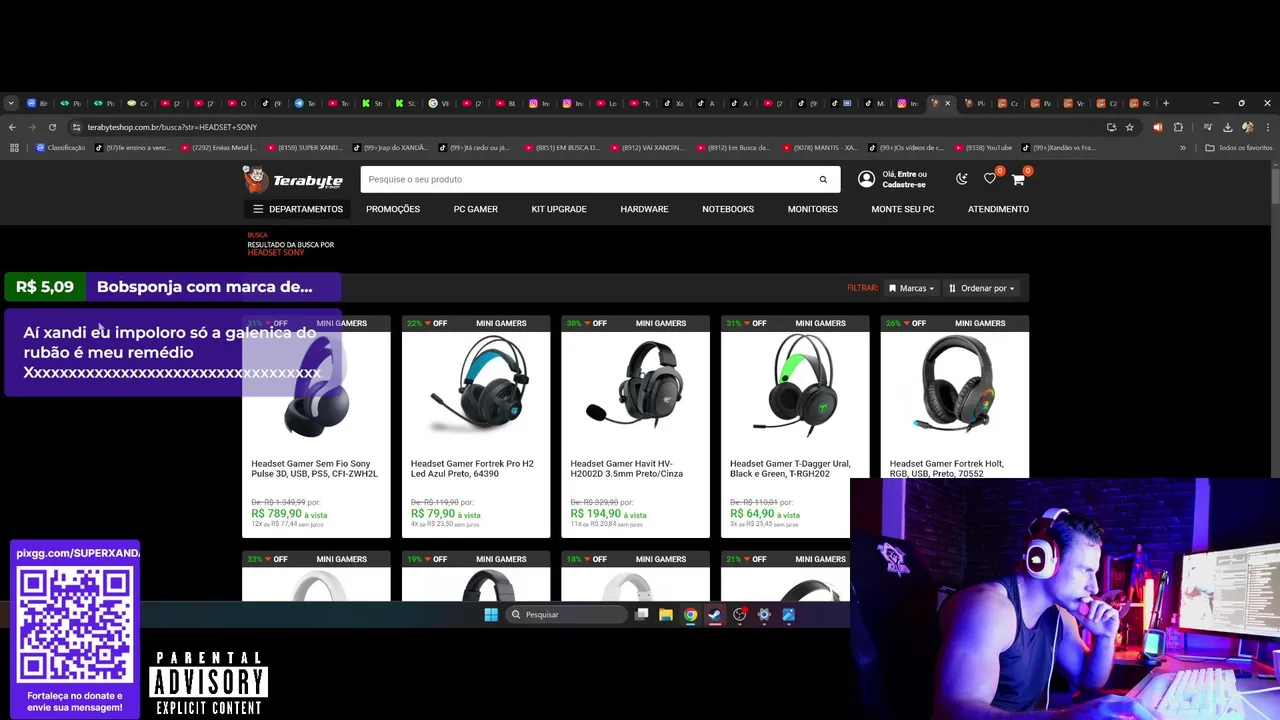Click the Fortrek Holt RGB headset image
Viewport: 1280px width, 720px height.
954,386
